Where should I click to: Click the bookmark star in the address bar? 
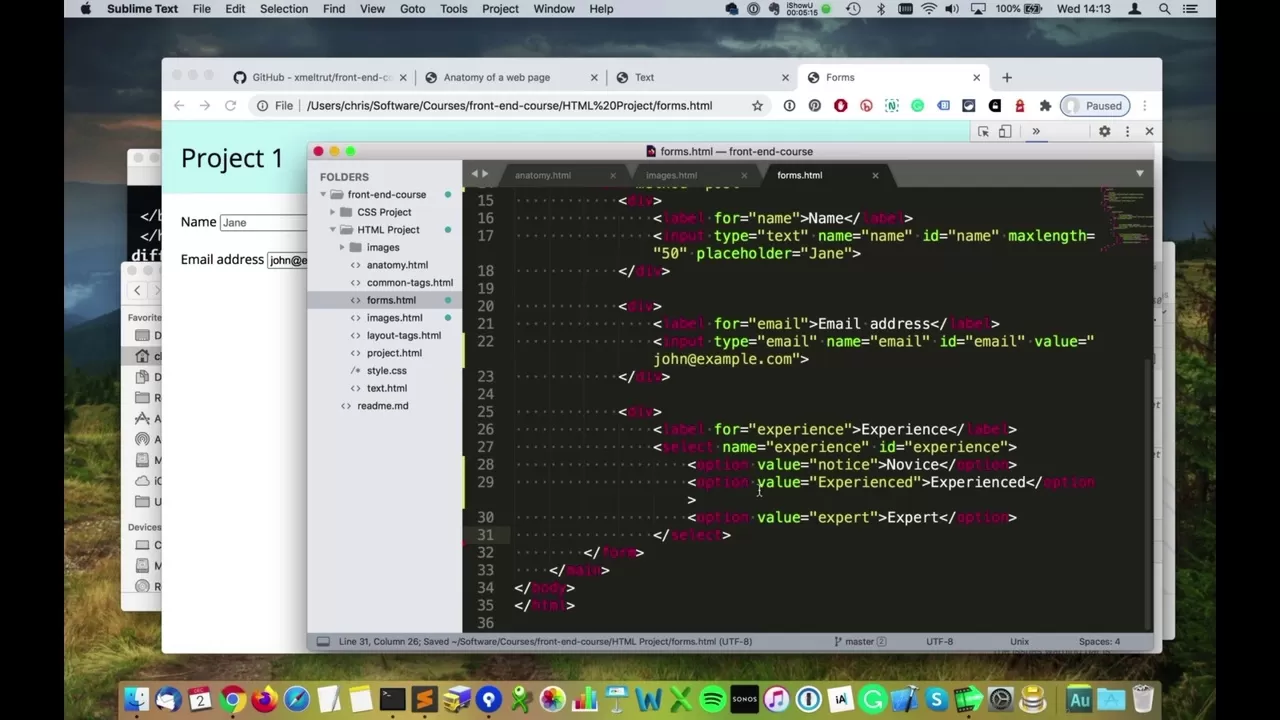[757, 105]
